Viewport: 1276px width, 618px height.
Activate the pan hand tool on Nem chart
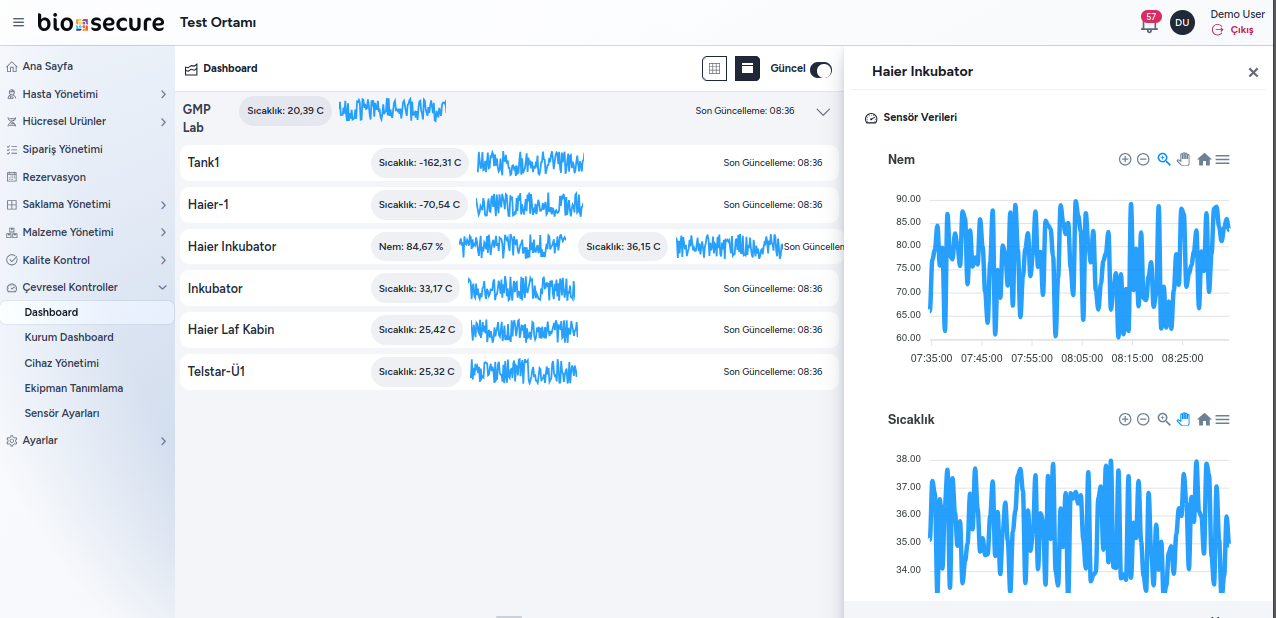(1184, 159)
